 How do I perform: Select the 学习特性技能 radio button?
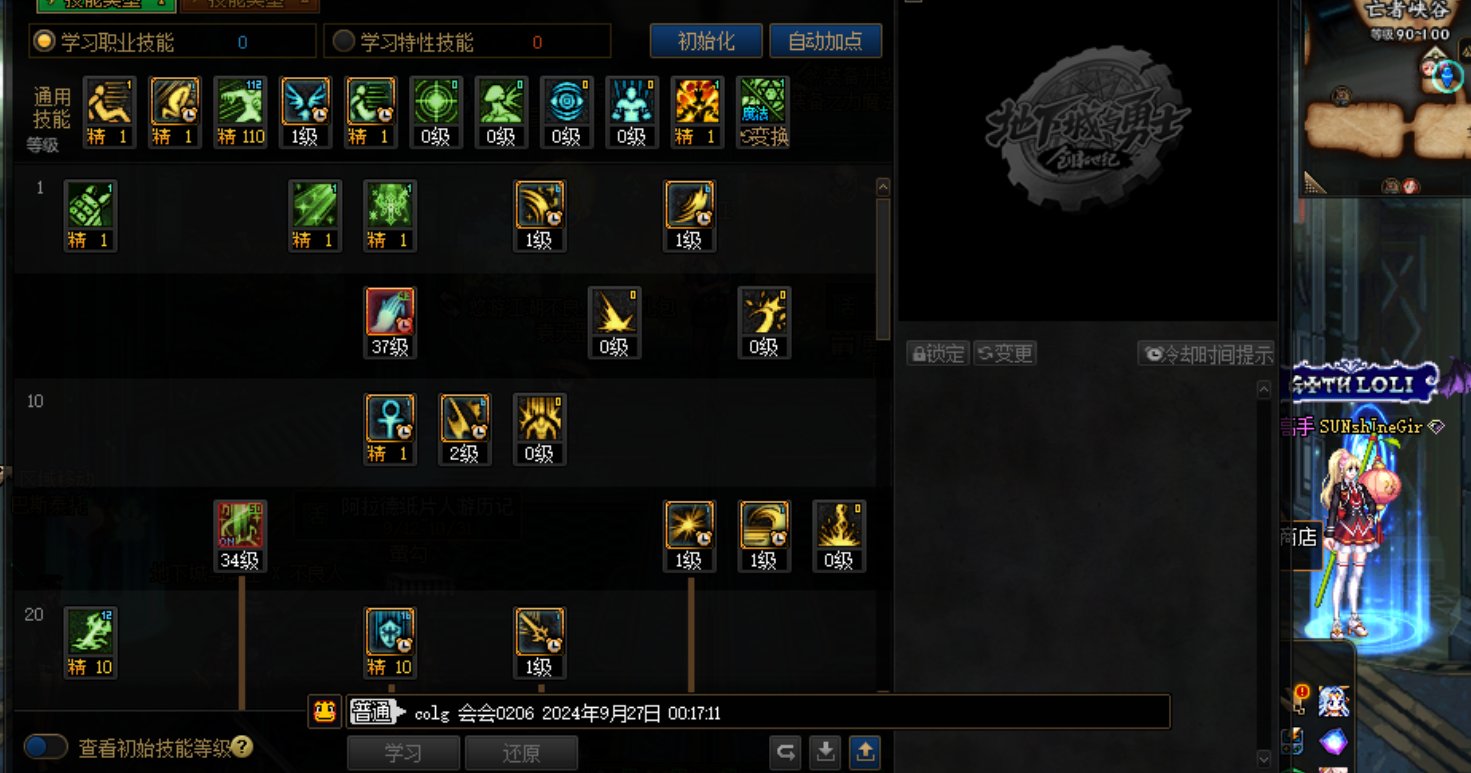343,41
